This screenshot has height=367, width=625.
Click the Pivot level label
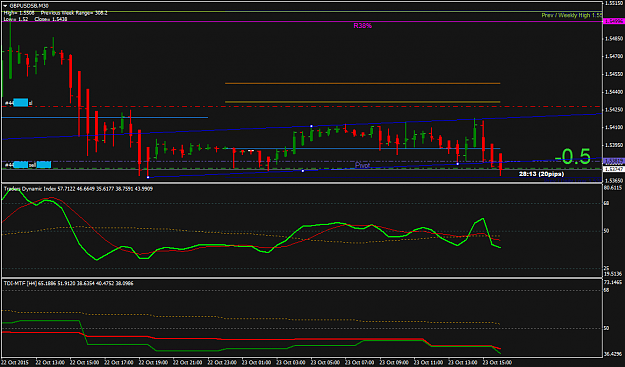[x=362, y=165]
